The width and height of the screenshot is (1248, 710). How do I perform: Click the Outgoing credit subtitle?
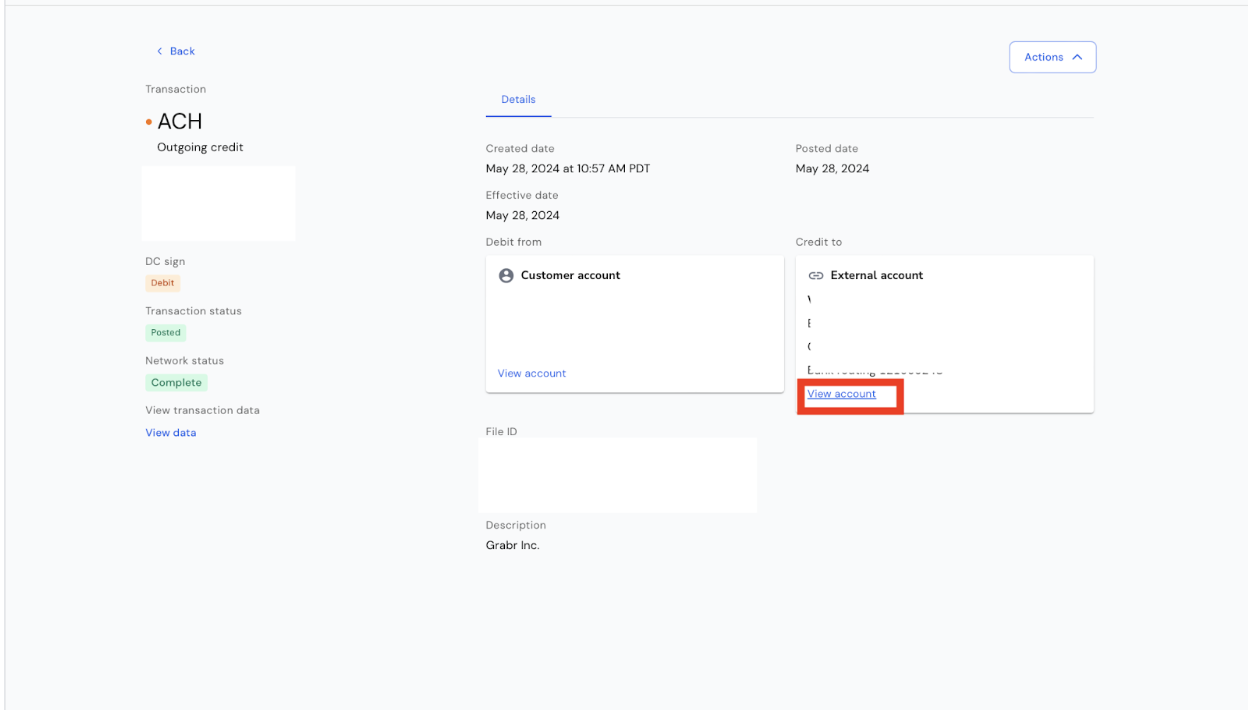(200, 147)
